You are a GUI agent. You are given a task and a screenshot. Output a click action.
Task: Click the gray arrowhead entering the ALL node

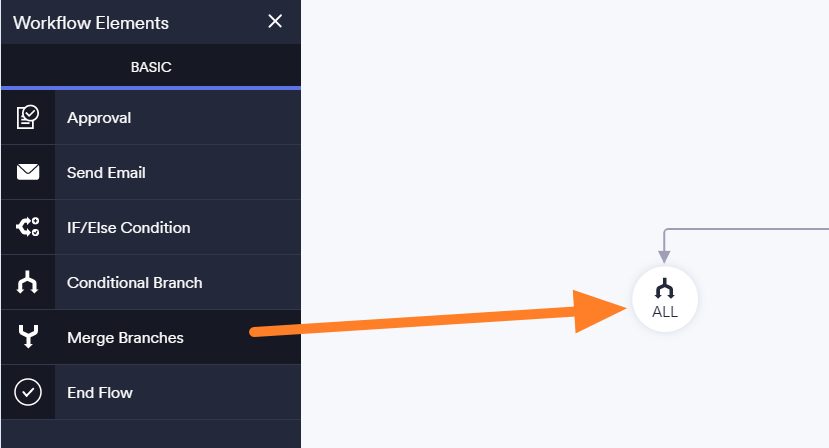[664, 258]
